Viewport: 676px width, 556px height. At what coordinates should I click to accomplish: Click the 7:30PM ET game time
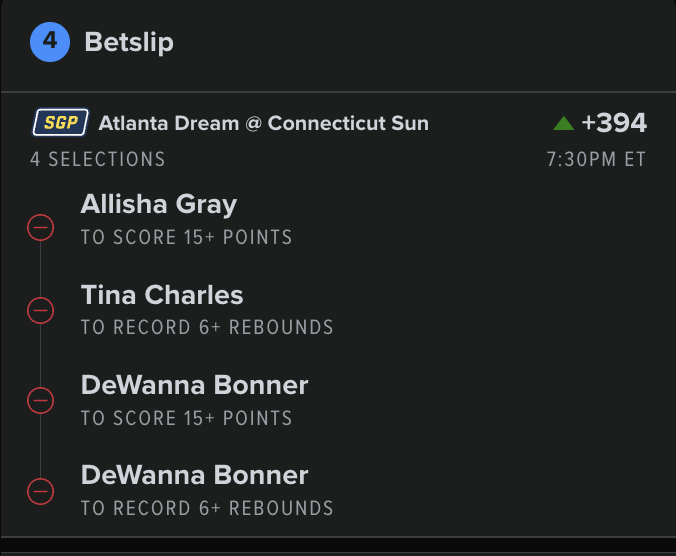[x=597, y=159]
